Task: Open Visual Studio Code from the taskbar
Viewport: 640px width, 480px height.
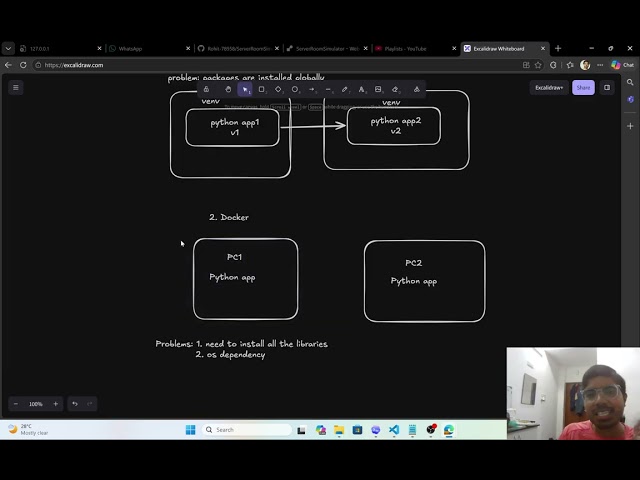Action: (394, 430)
